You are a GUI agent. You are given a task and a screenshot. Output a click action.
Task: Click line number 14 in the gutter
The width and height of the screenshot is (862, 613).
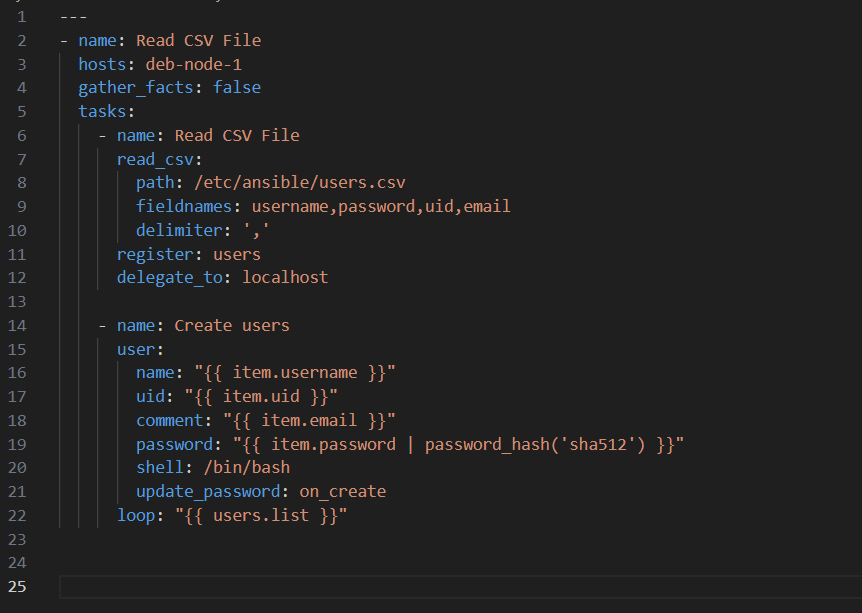click(17, 325)
